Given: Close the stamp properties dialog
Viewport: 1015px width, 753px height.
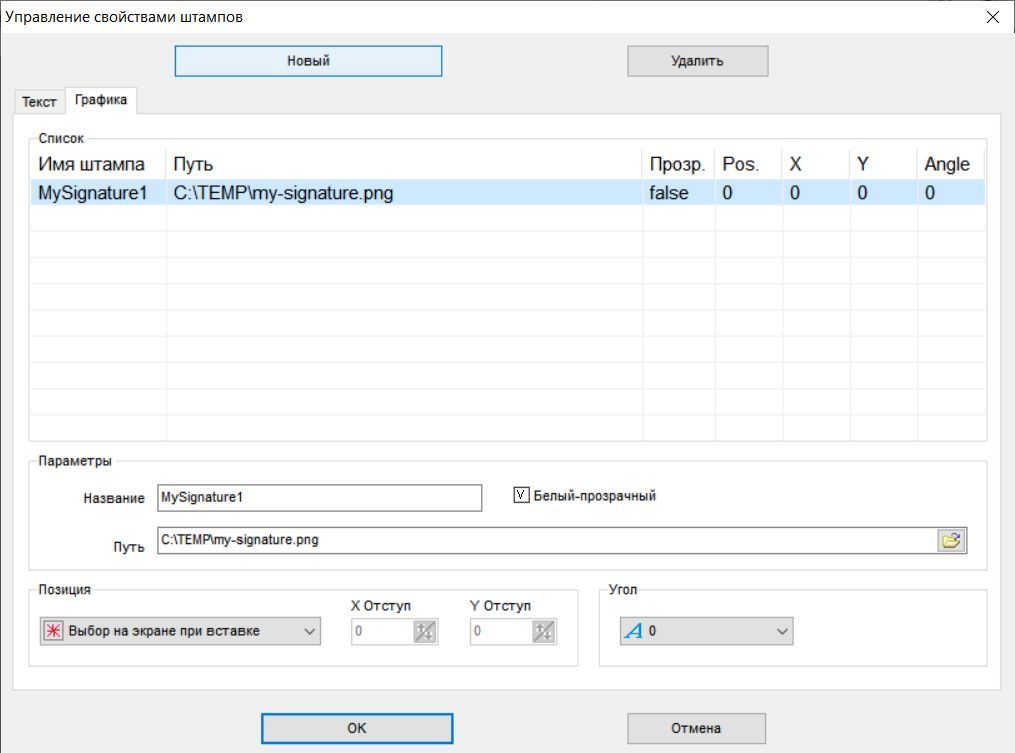Looking at the screenshot, I should [992, 17].
